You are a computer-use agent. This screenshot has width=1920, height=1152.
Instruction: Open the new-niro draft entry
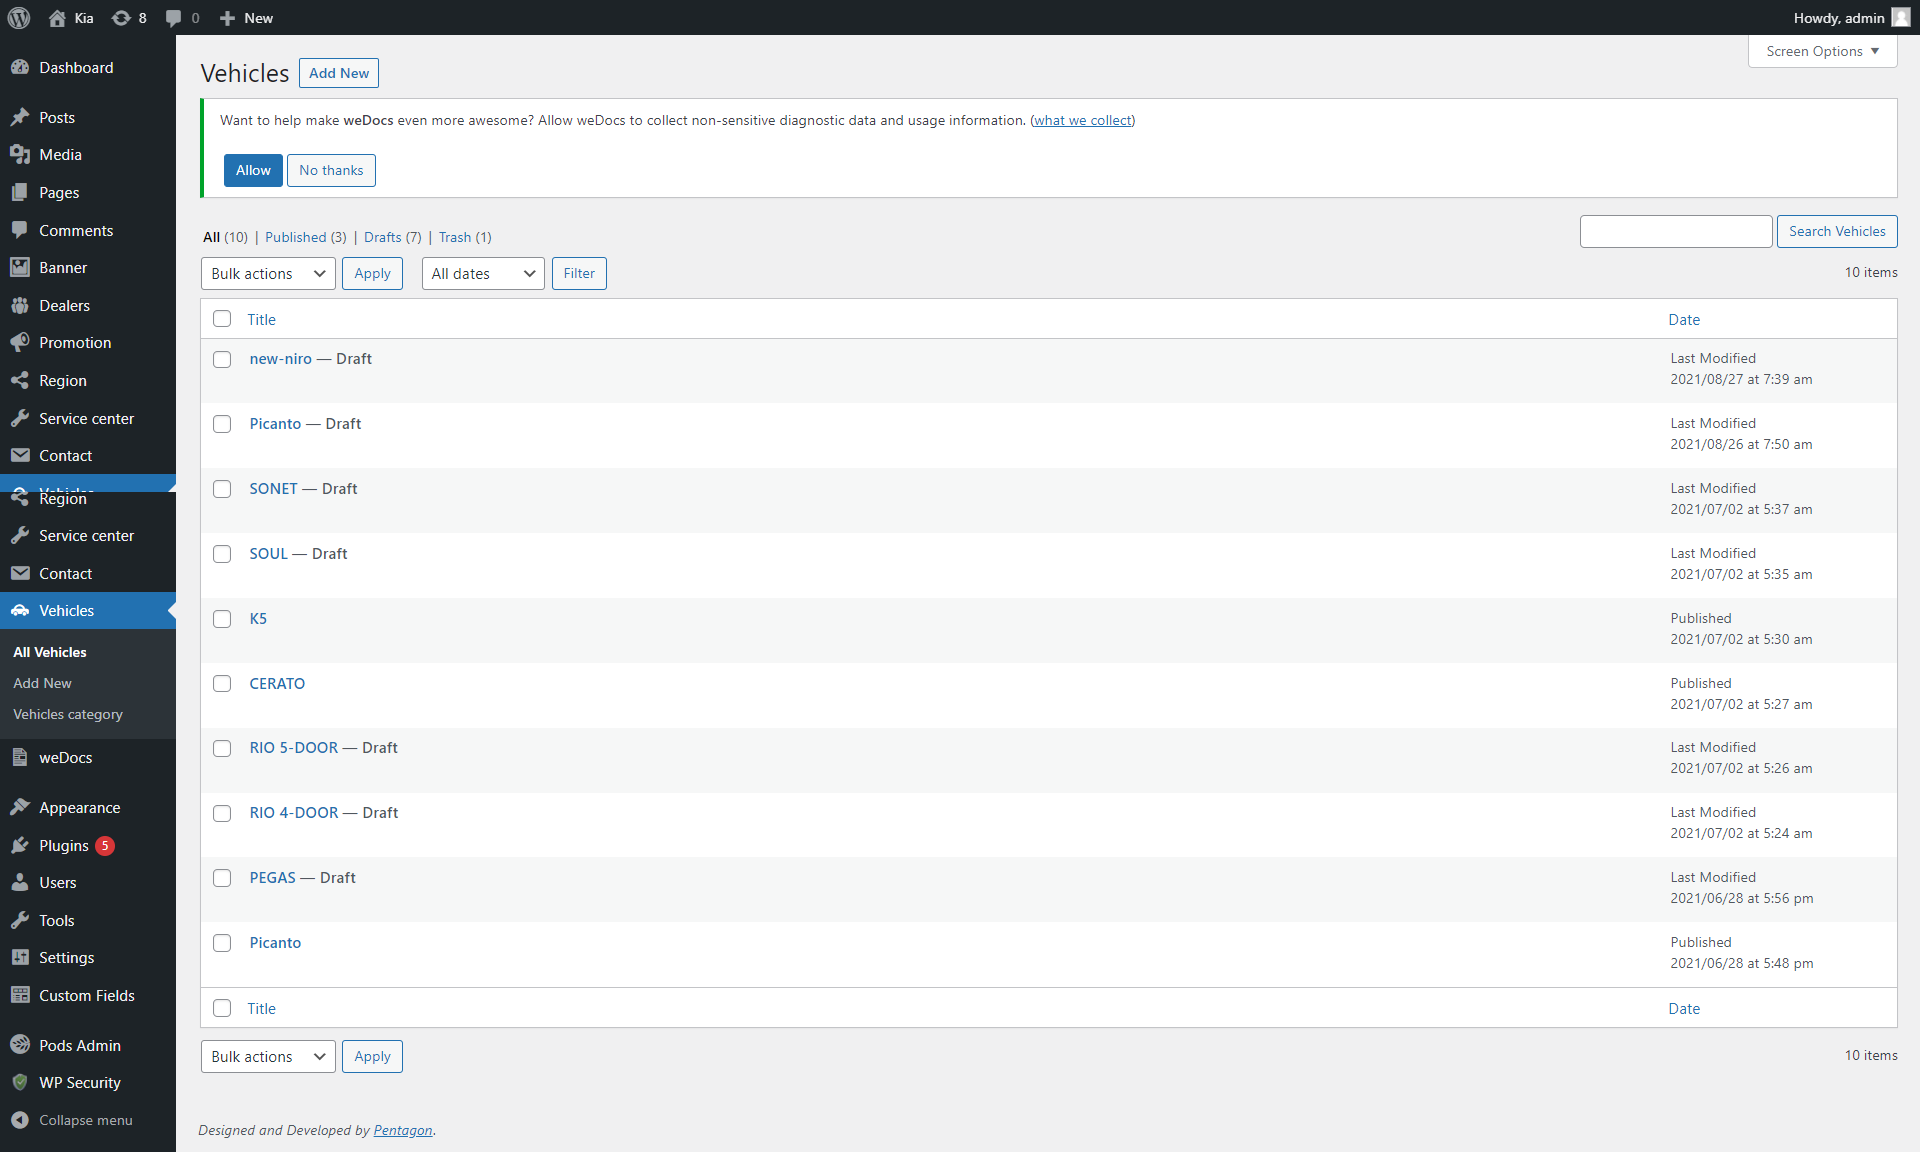(281, 358)
